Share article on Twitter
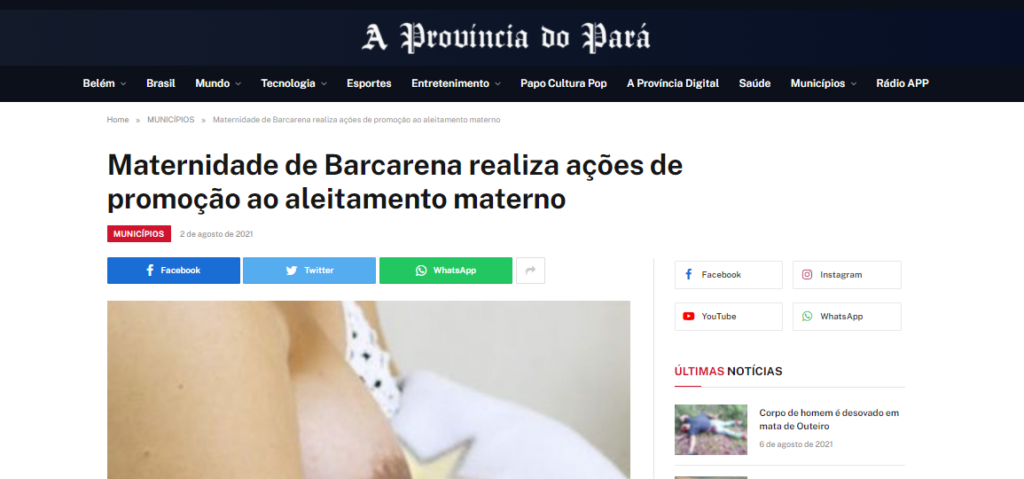 pos(310,271)
